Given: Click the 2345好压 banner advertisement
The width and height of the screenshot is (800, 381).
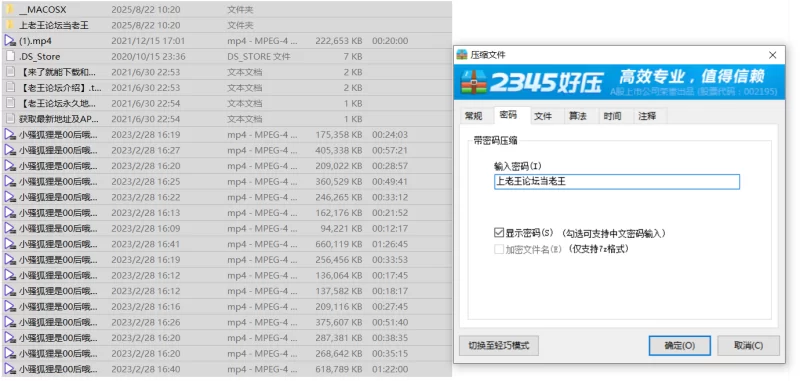Looking at the screenshot, I should pyautogui.click(x=619, y=82).
